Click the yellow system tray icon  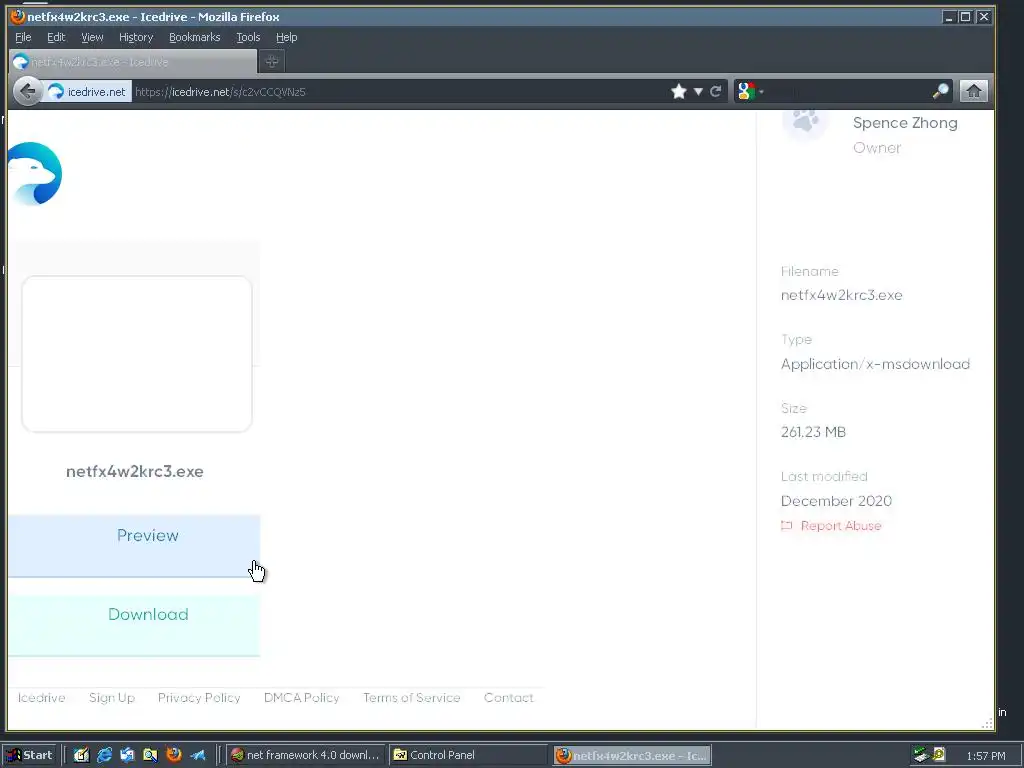pos(939,754)
